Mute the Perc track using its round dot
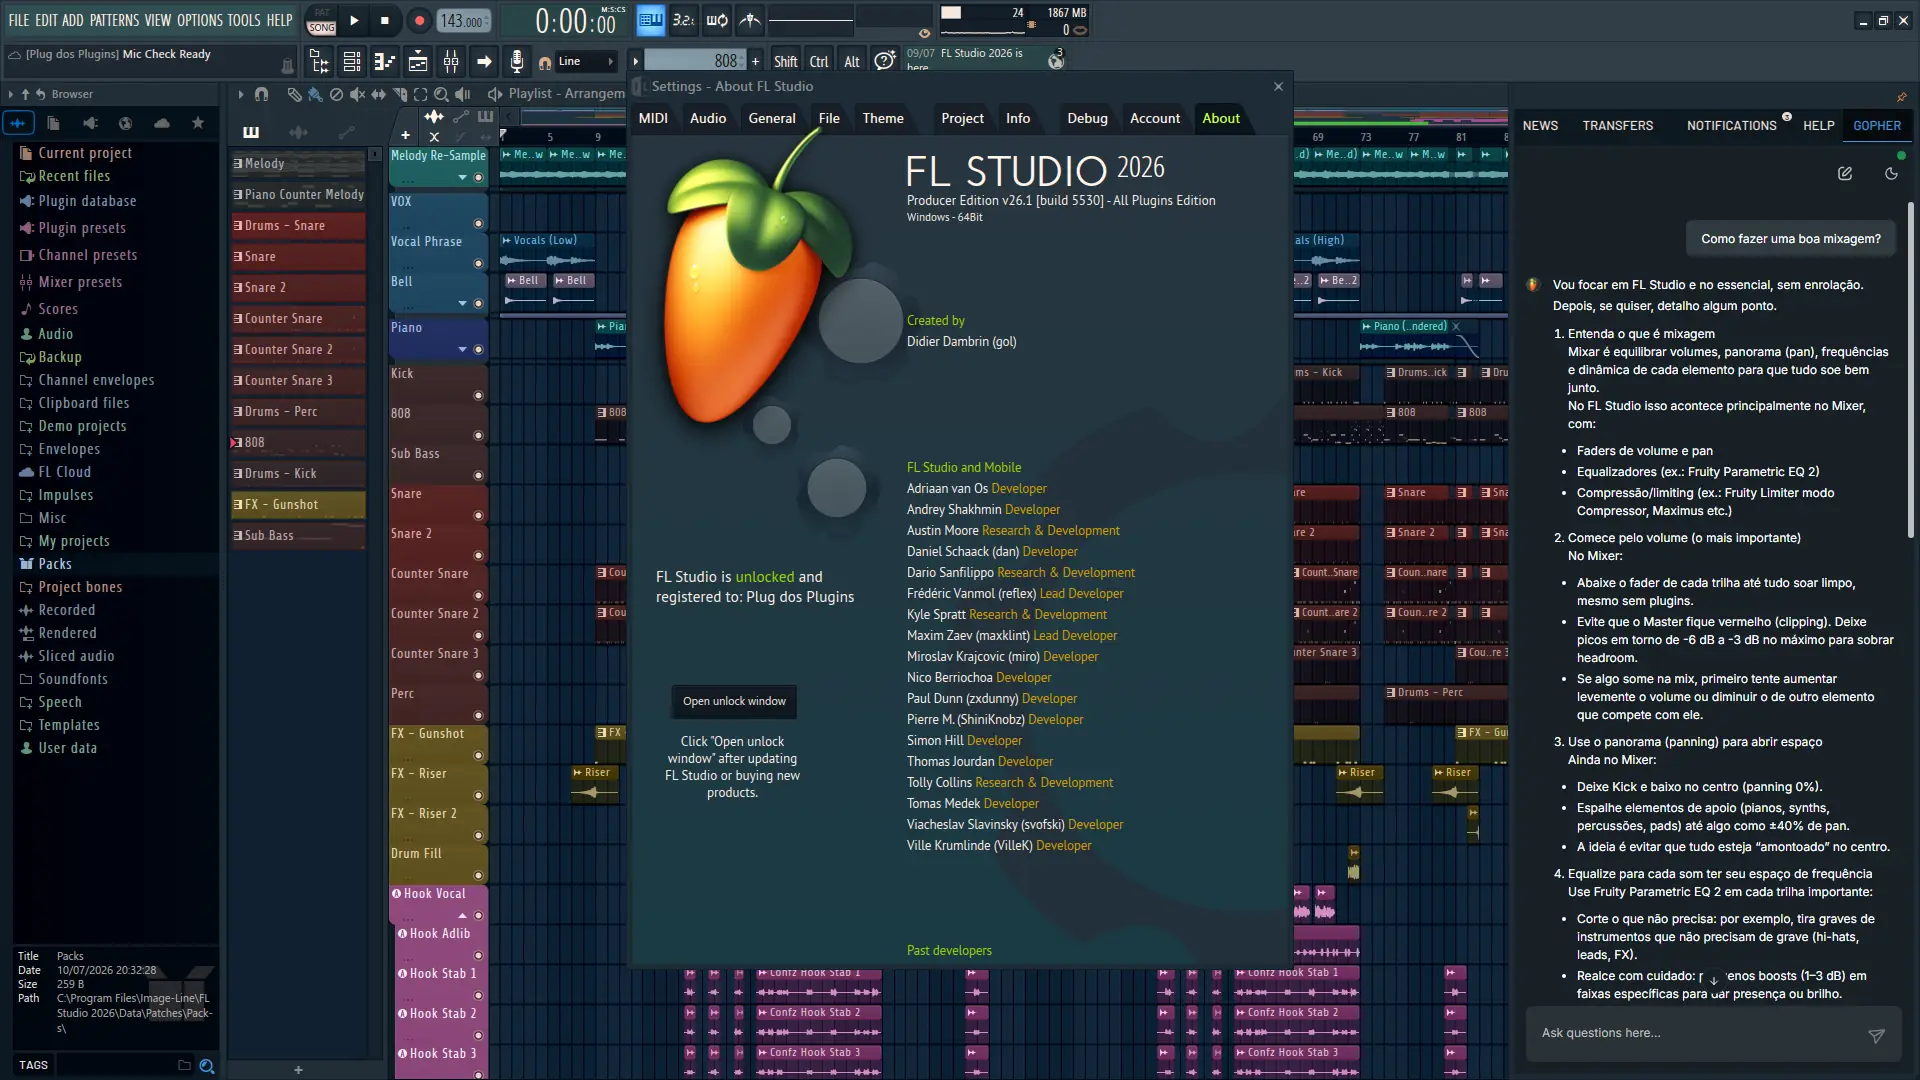Screen dimensions: 1920x1080 478,716
